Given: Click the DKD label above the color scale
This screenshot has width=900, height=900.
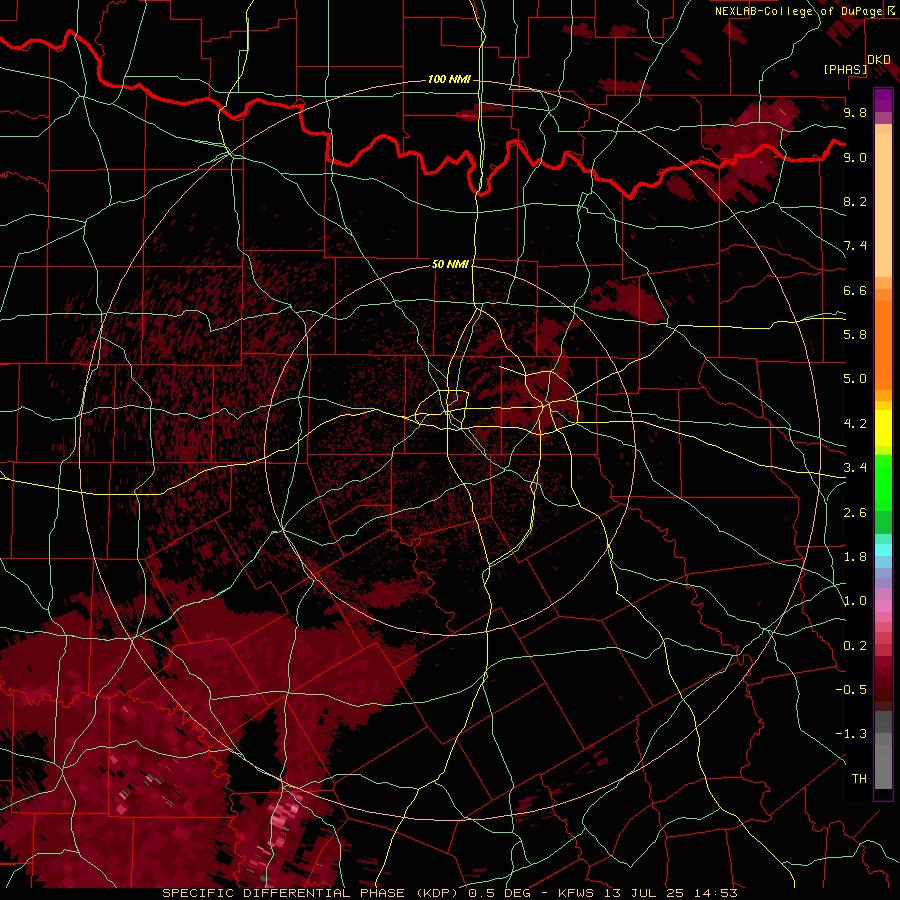Looking at the screenshot, I should pyautogui.click(x=879, y=60).
